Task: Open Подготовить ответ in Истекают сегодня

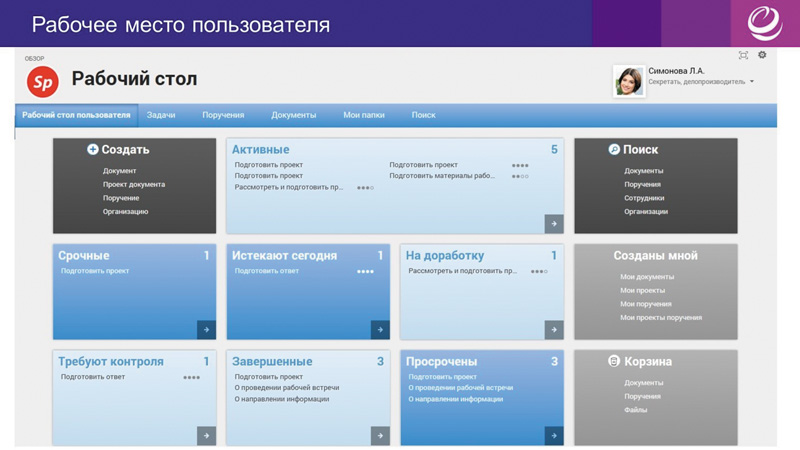Action: pyautogui.click(x=267, y=271)
